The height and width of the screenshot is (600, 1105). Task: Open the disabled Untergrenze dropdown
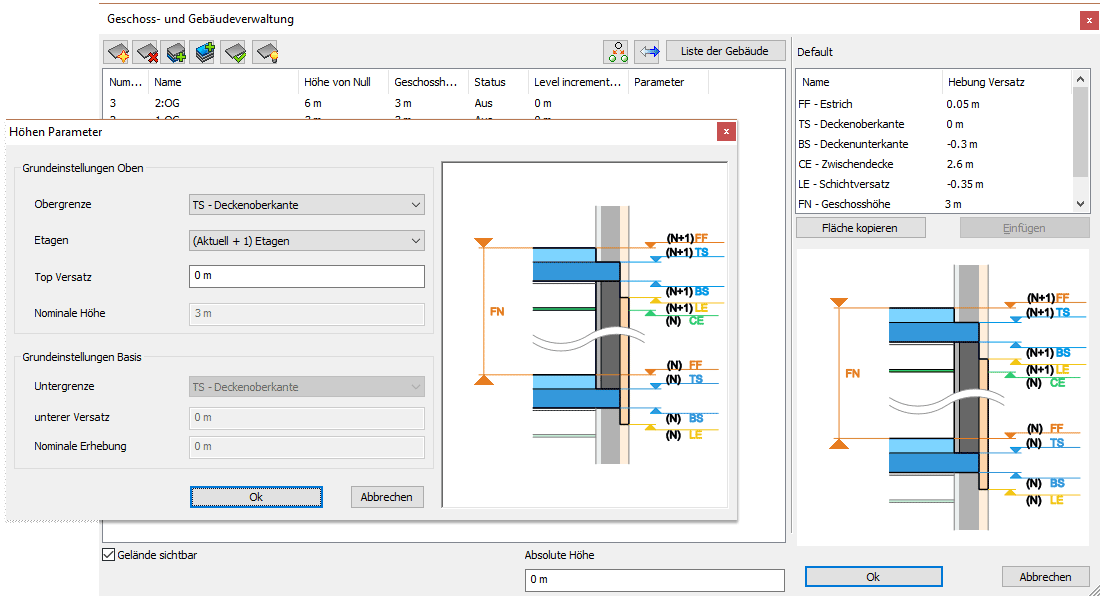(x=307, y=386)
